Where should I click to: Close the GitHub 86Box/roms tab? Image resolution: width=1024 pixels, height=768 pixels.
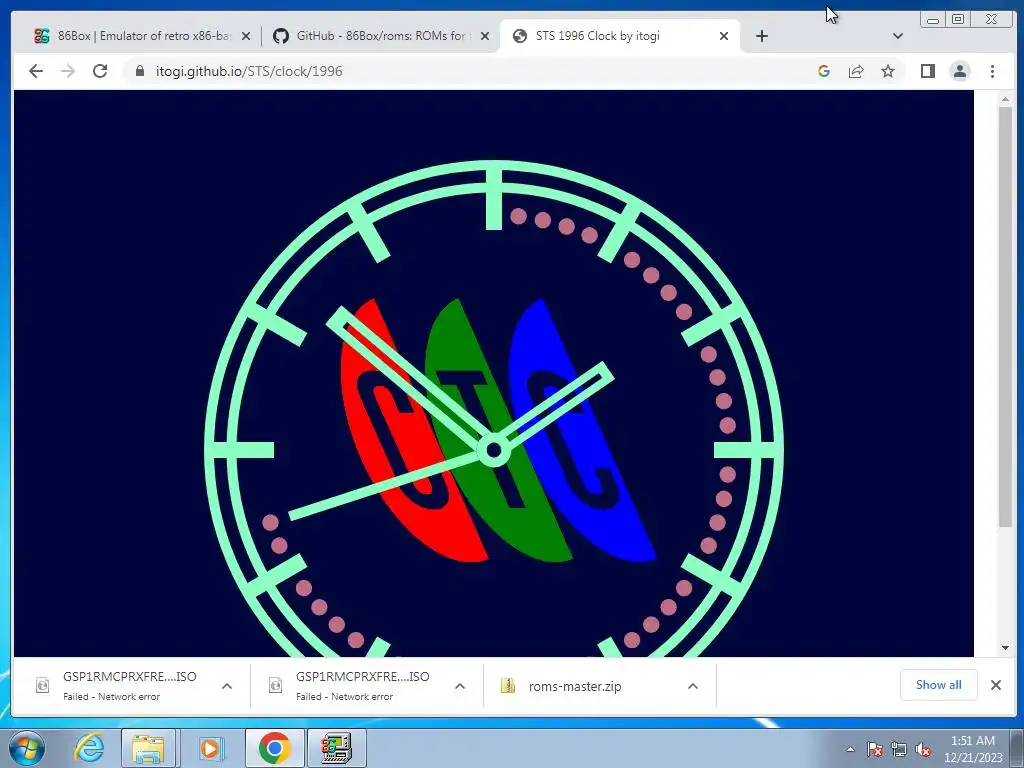pyautogui.click(x=485, y=36)
